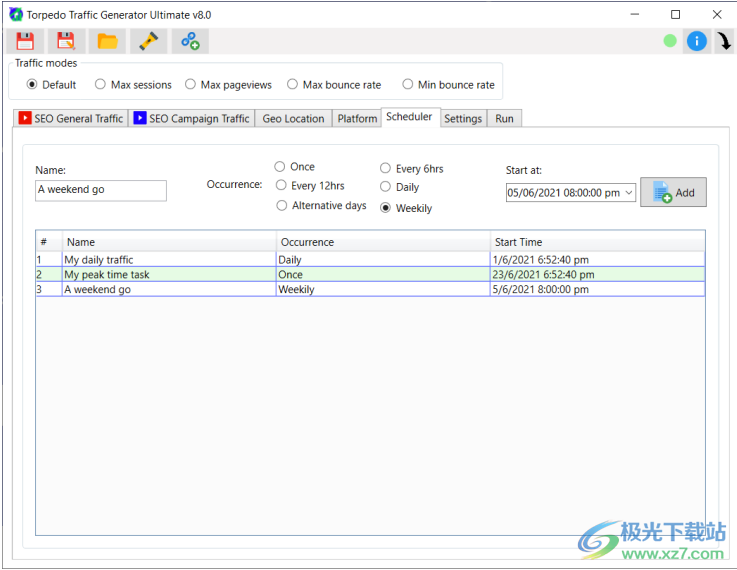
Task: Select Min bounce rate mode
Action: click(x=449, y=85)
